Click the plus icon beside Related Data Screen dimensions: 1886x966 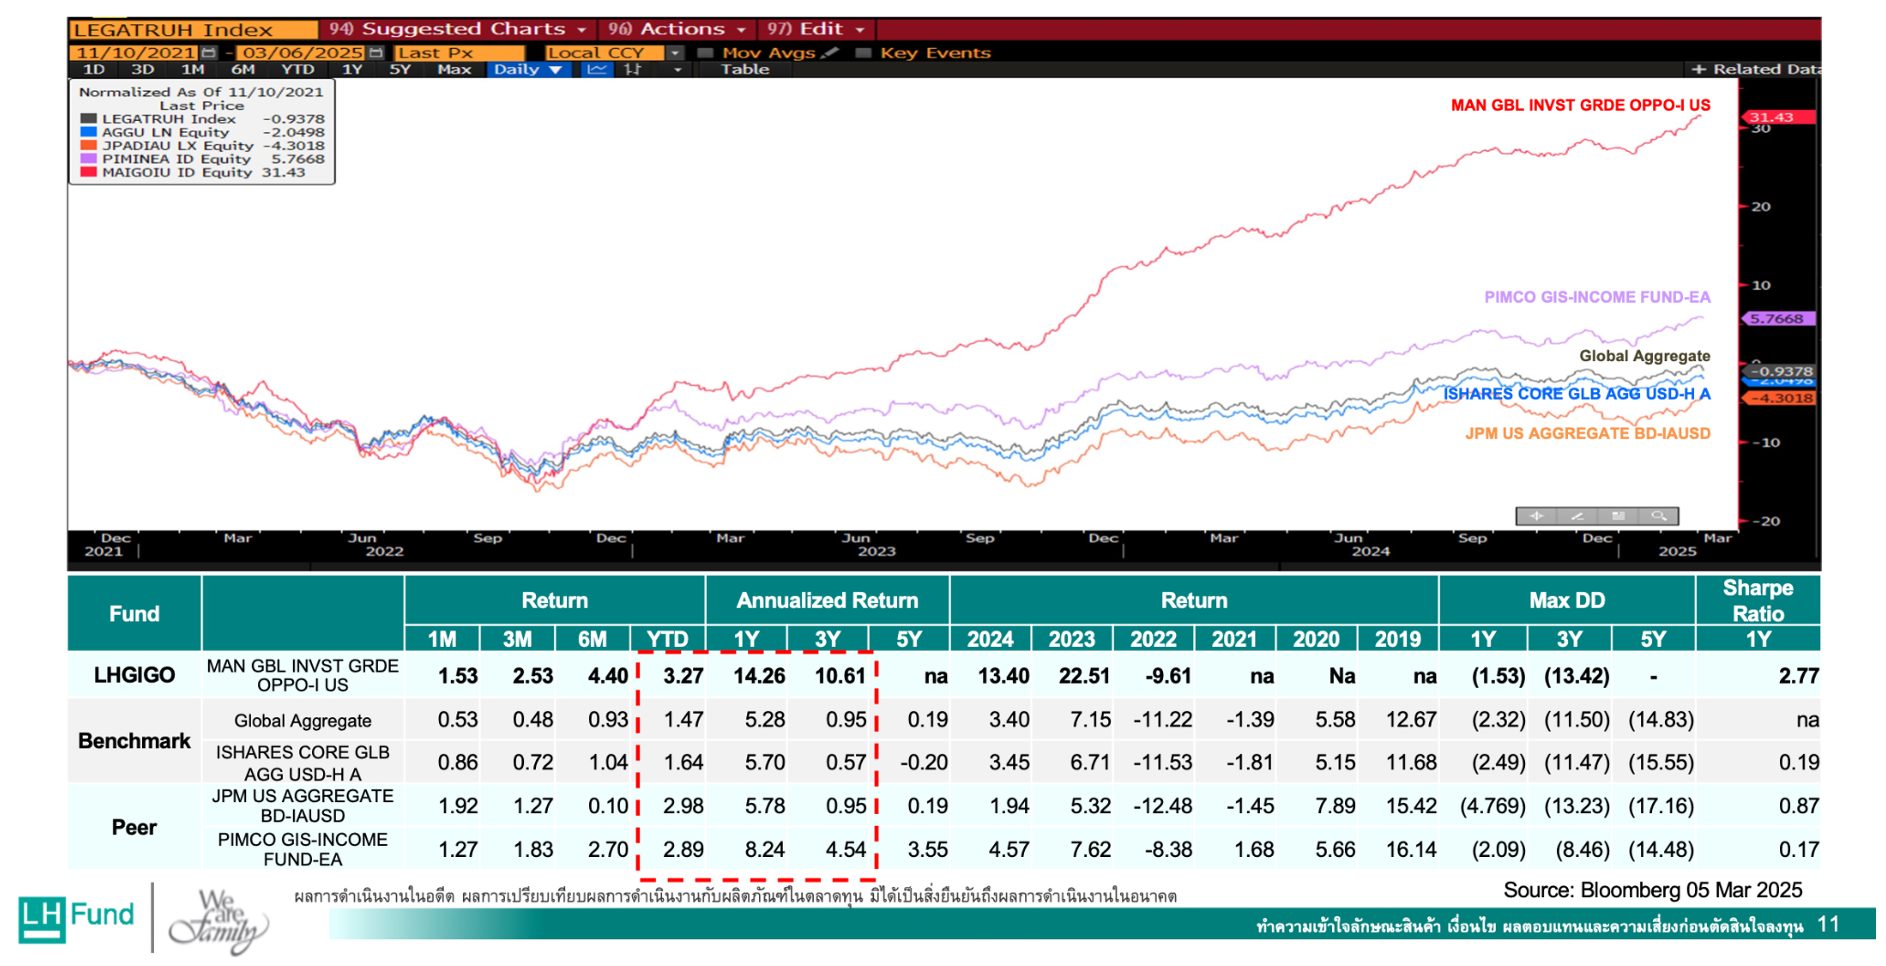pos(1698,69)
